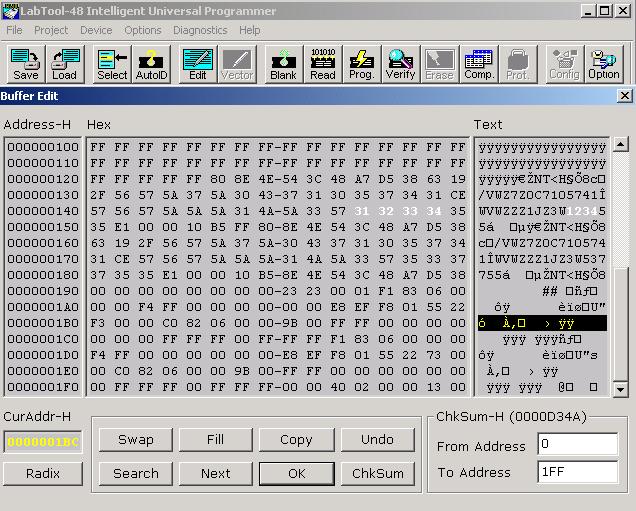This screenshot has height=511, width=636.
Task: Click the buffer scrollbar thumb
Action: pyautogui.click(x=621, y=324)
